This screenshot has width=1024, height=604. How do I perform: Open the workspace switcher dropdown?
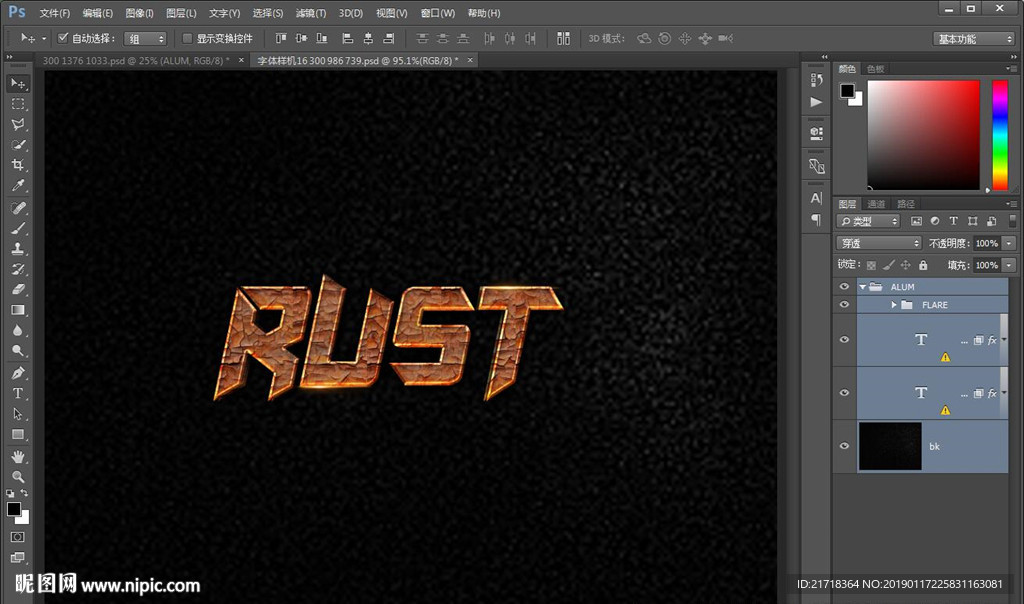coord(973,39)
